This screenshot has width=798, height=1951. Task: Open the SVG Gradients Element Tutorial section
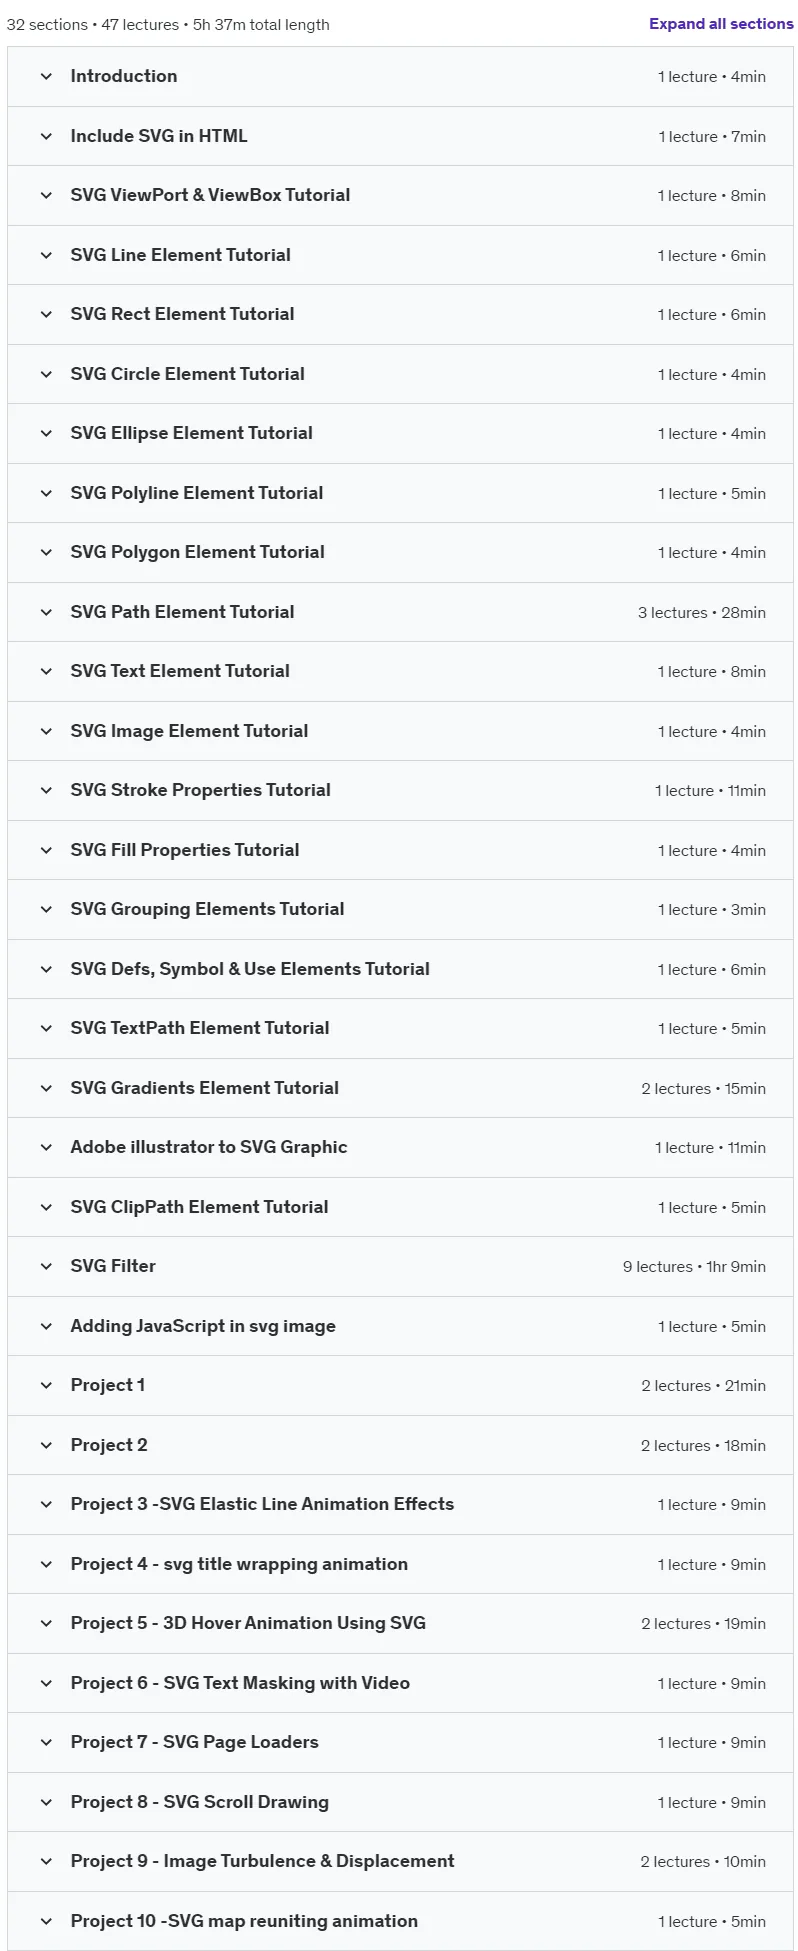tap(400, 1088)
